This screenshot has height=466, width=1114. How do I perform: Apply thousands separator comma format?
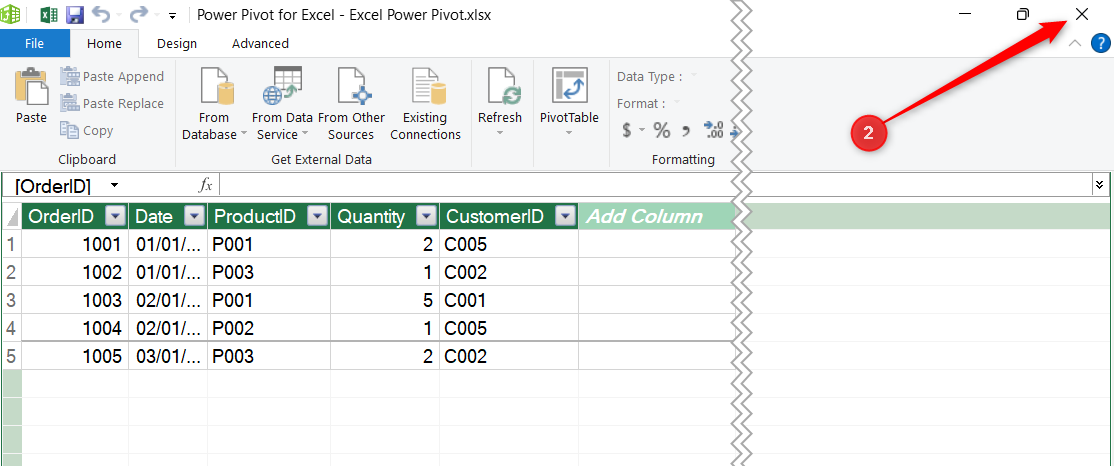pos(686,131)
